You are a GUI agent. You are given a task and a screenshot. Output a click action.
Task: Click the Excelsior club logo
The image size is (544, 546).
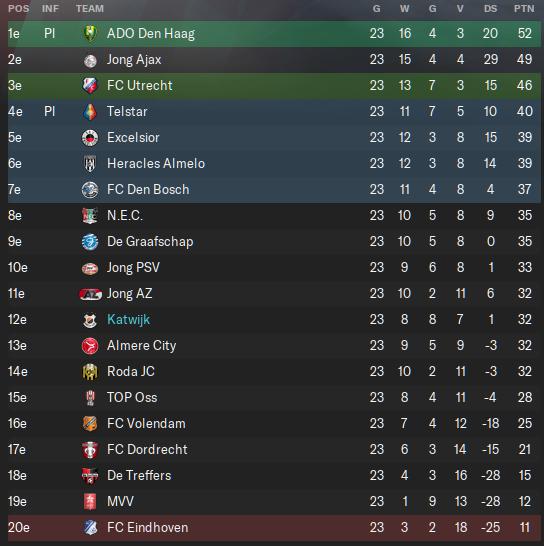pyautogui.click(x=90, y=138)
